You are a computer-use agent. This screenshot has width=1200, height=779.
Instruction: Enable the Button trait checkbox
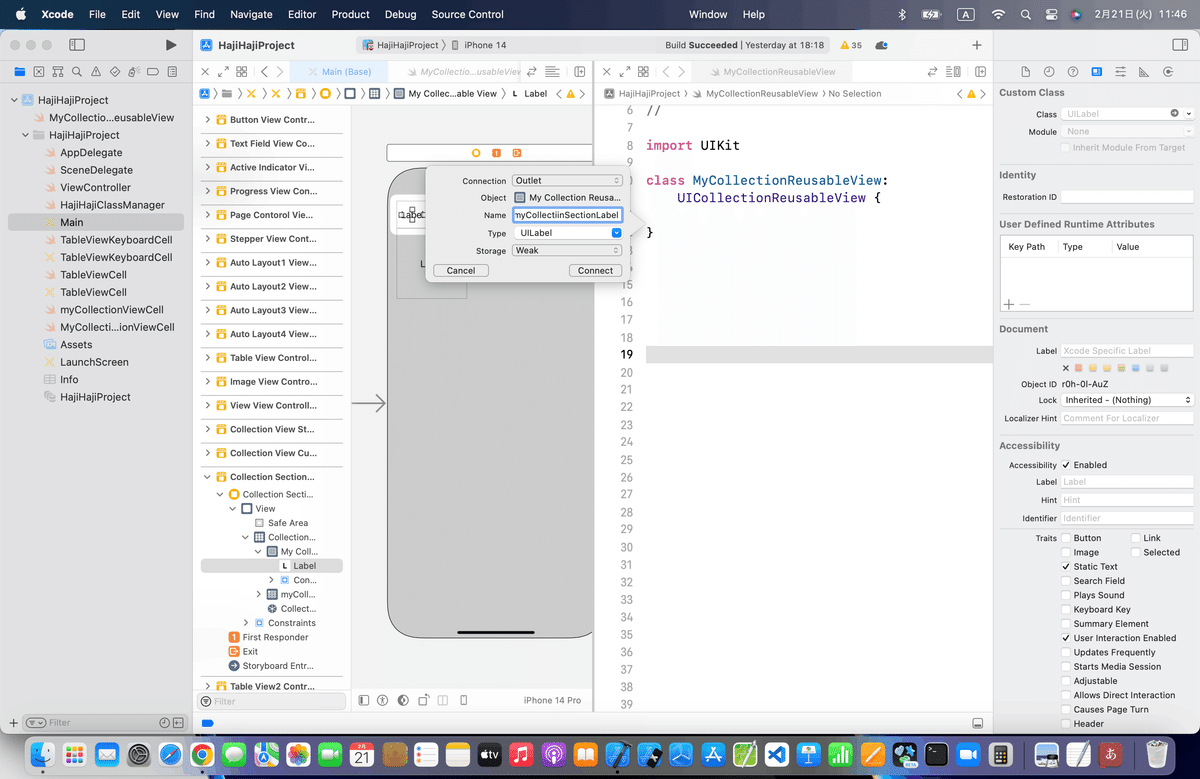click(1066, 538)
